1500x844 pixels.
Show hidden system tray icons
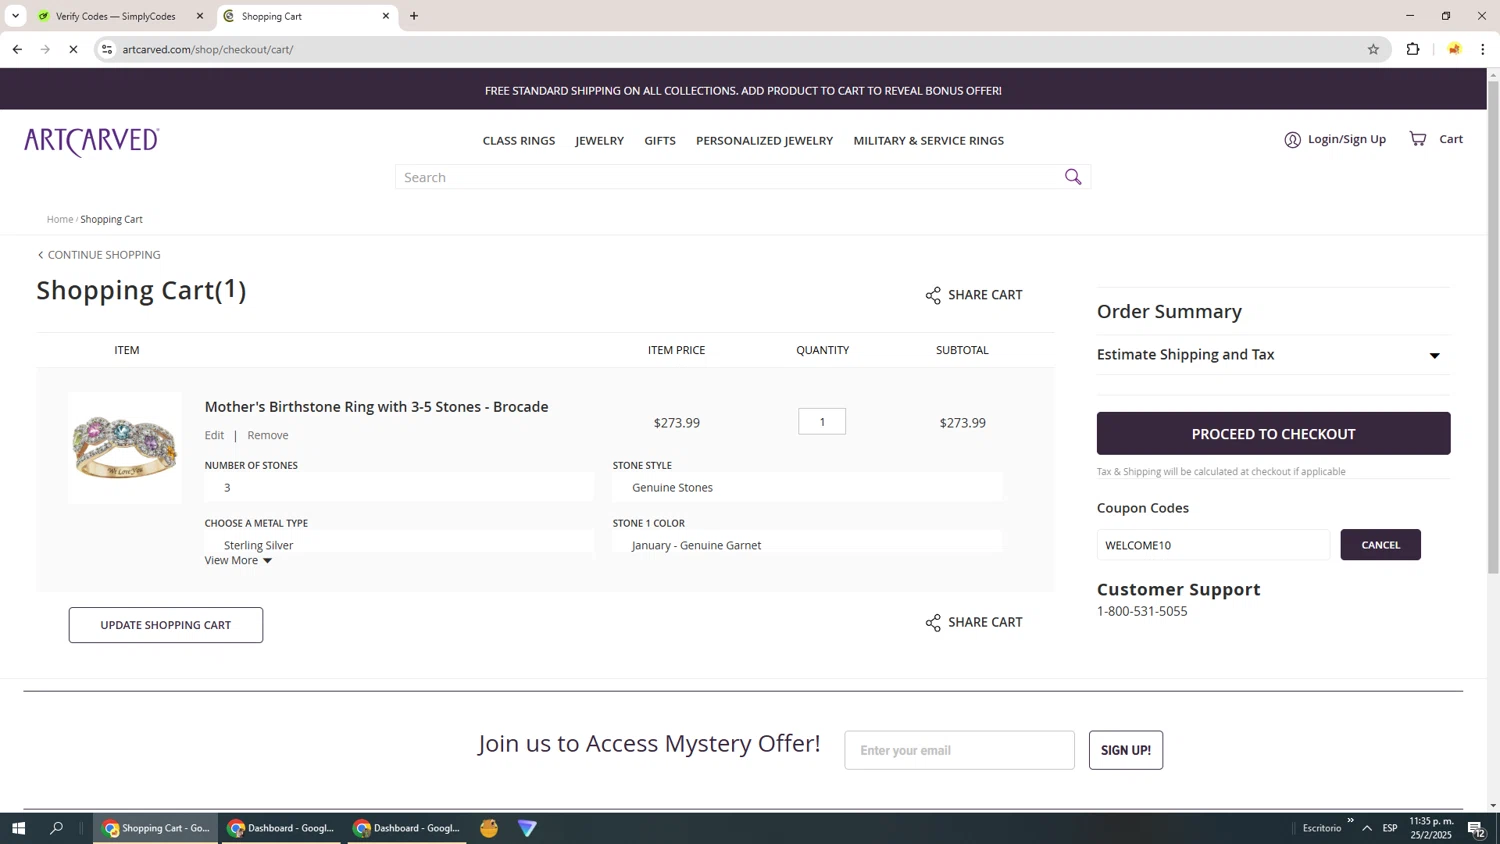pos(1367,828)
